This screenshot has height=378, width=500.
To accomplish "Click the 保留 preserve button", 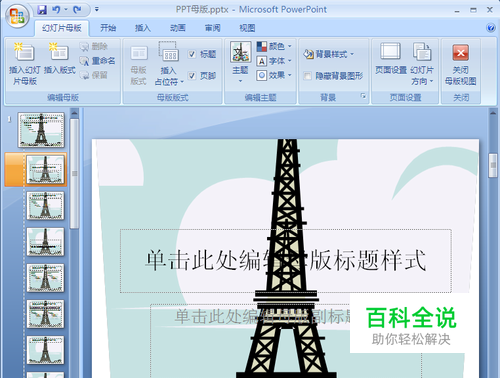I will point(94,75).
